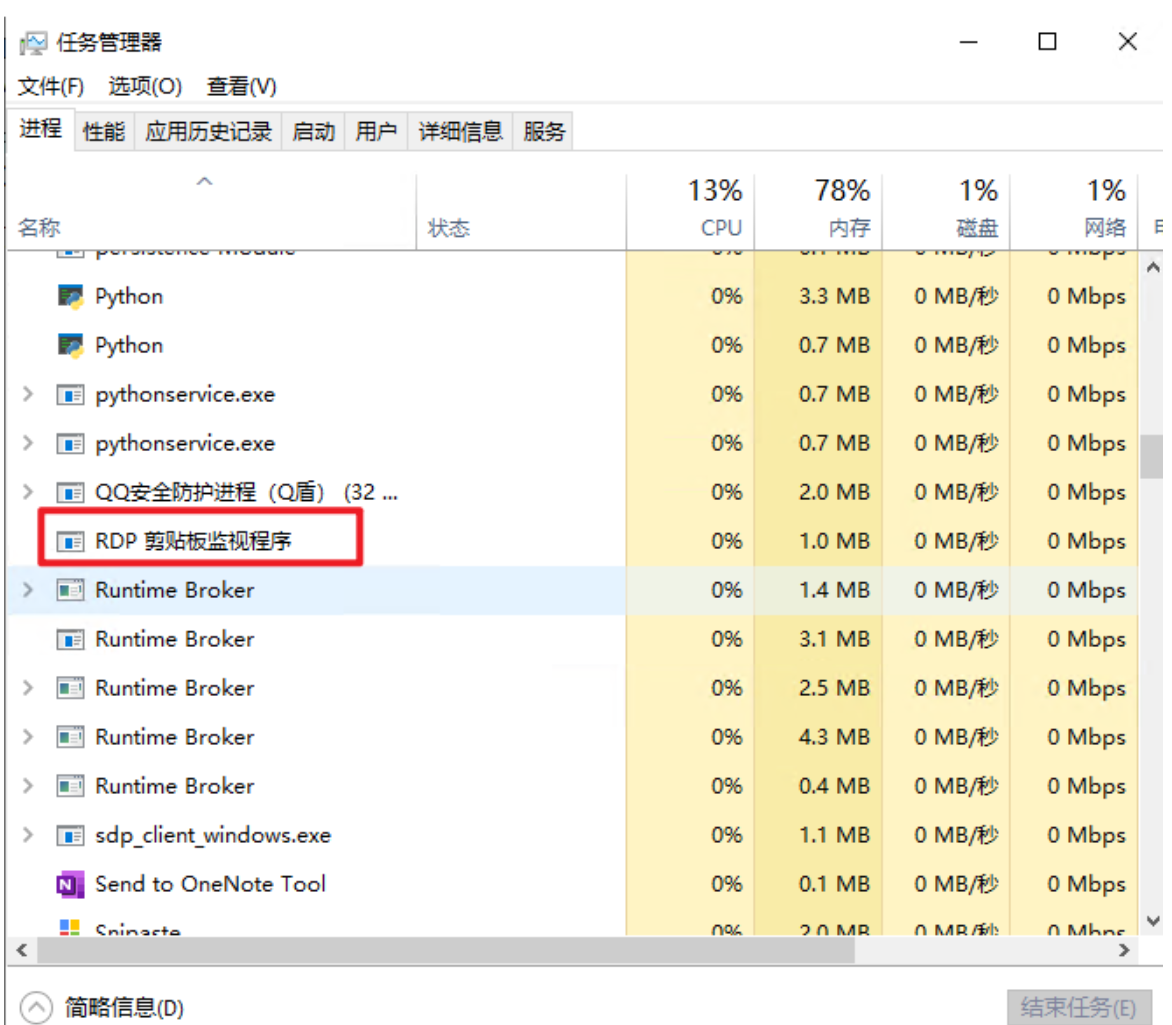
Task: Click the horizontal scrollbar right arrow
Action: pos(1126,949)
